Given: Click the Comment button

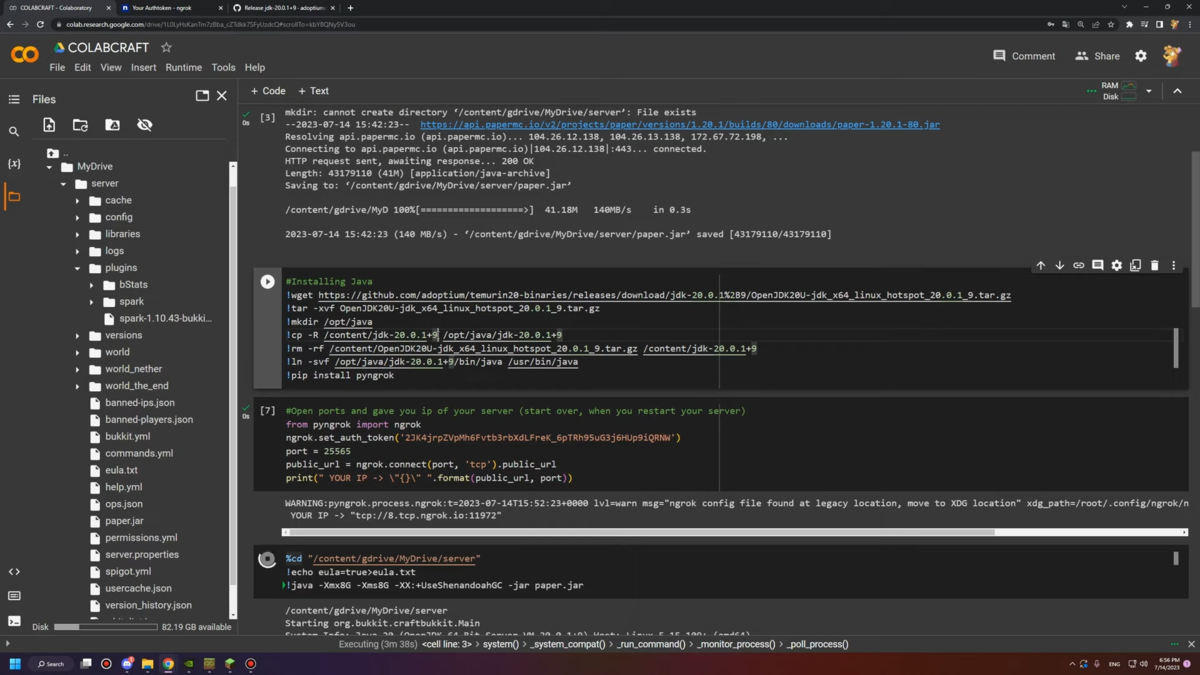Looking at the screenshot, I should click(x=1024, y=56).
